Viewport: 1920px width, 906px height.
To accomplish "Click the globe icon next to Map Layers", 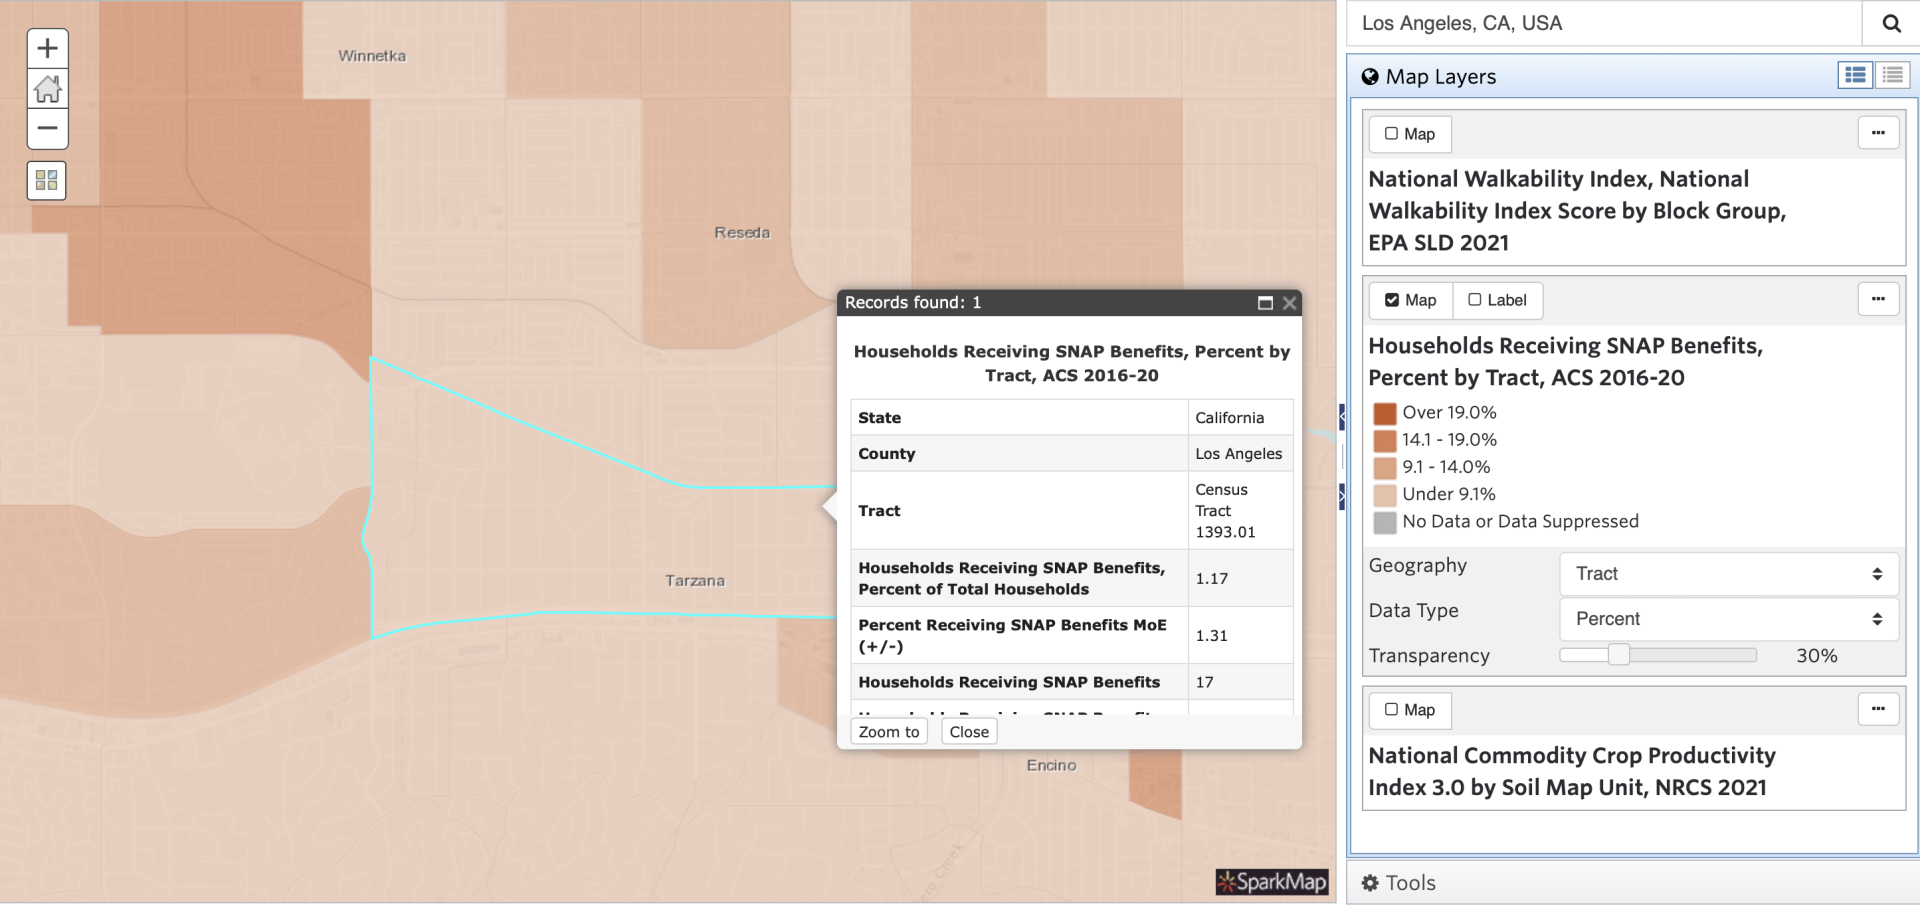I will pos(1370,76).
